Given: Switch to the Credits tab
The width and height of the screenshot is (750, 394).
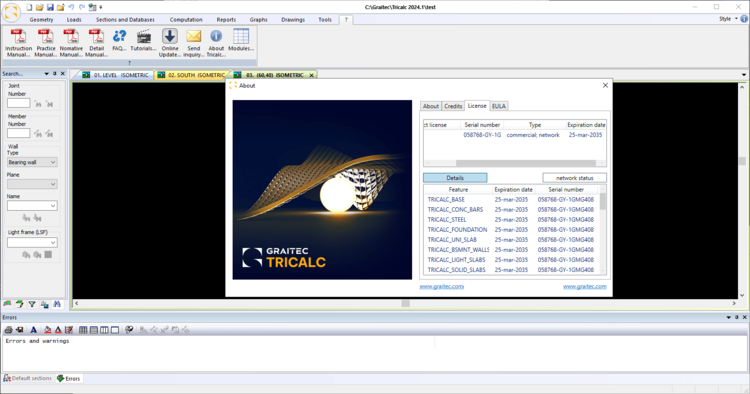Looking at the screenshot, I should 452,106.
